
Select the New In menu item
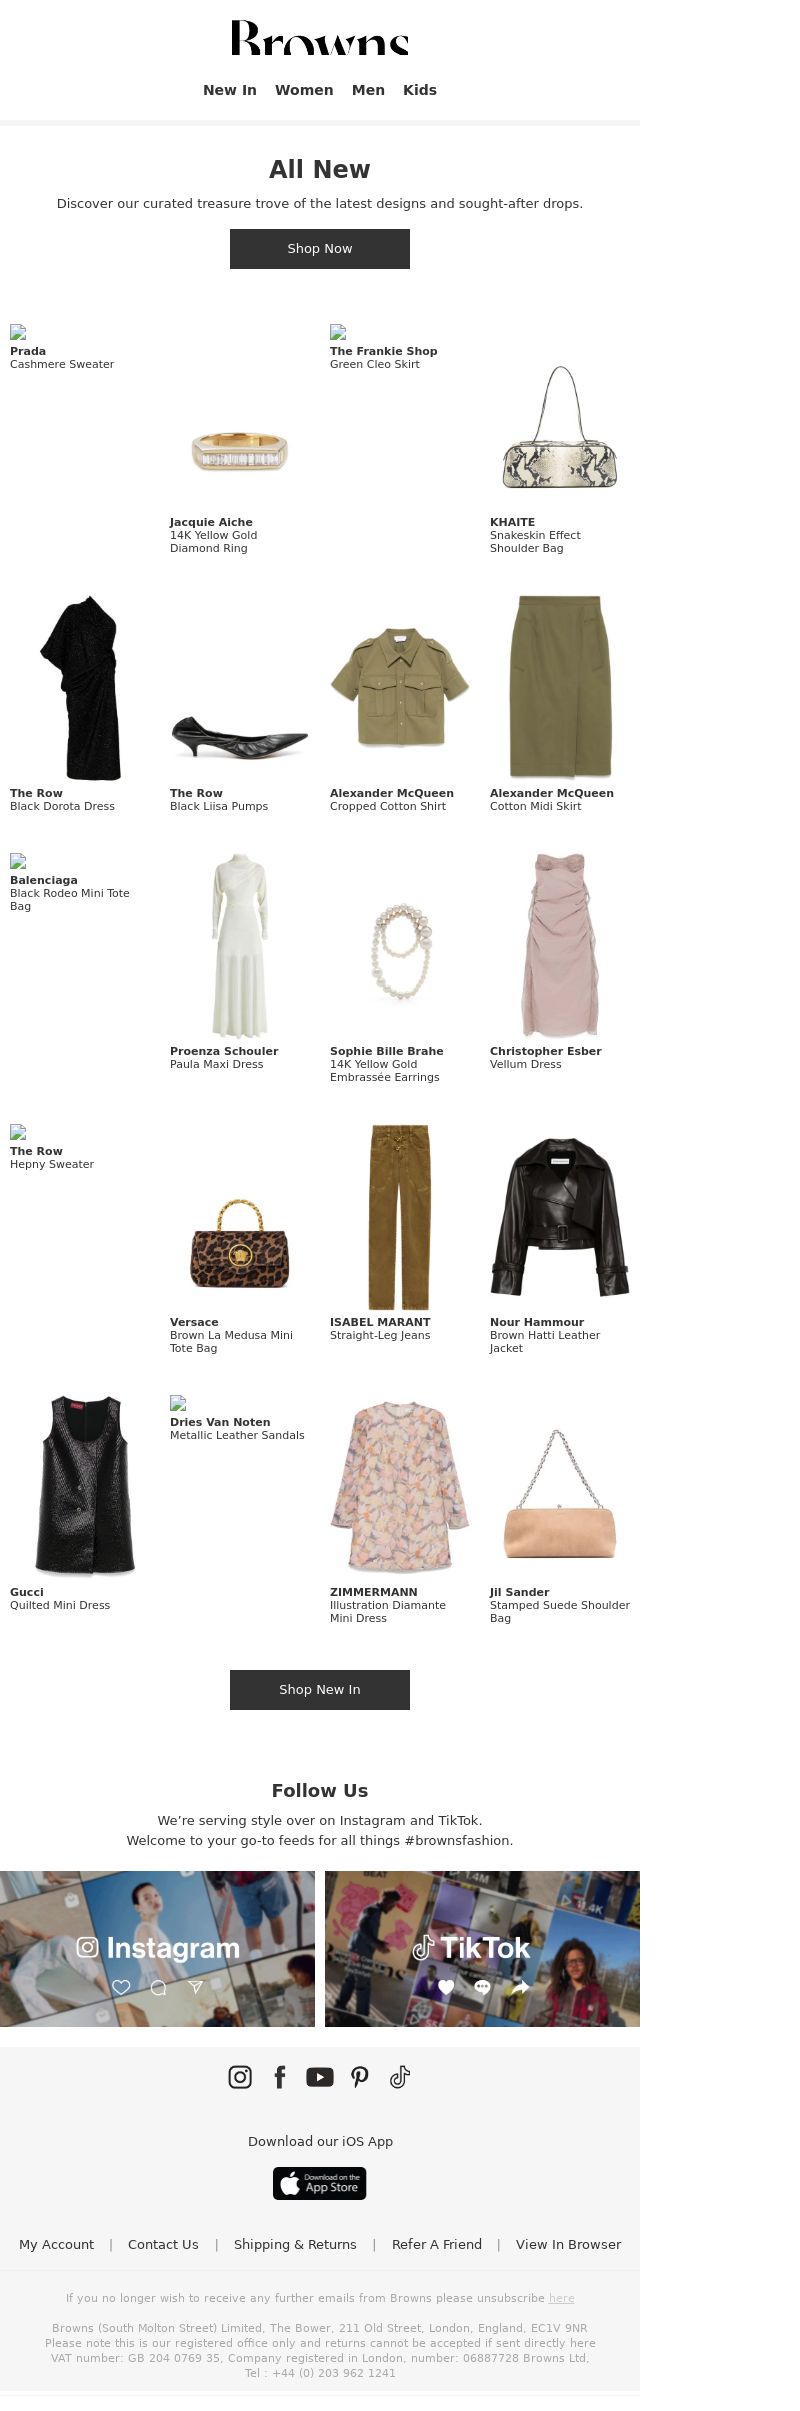coord(230,90)
